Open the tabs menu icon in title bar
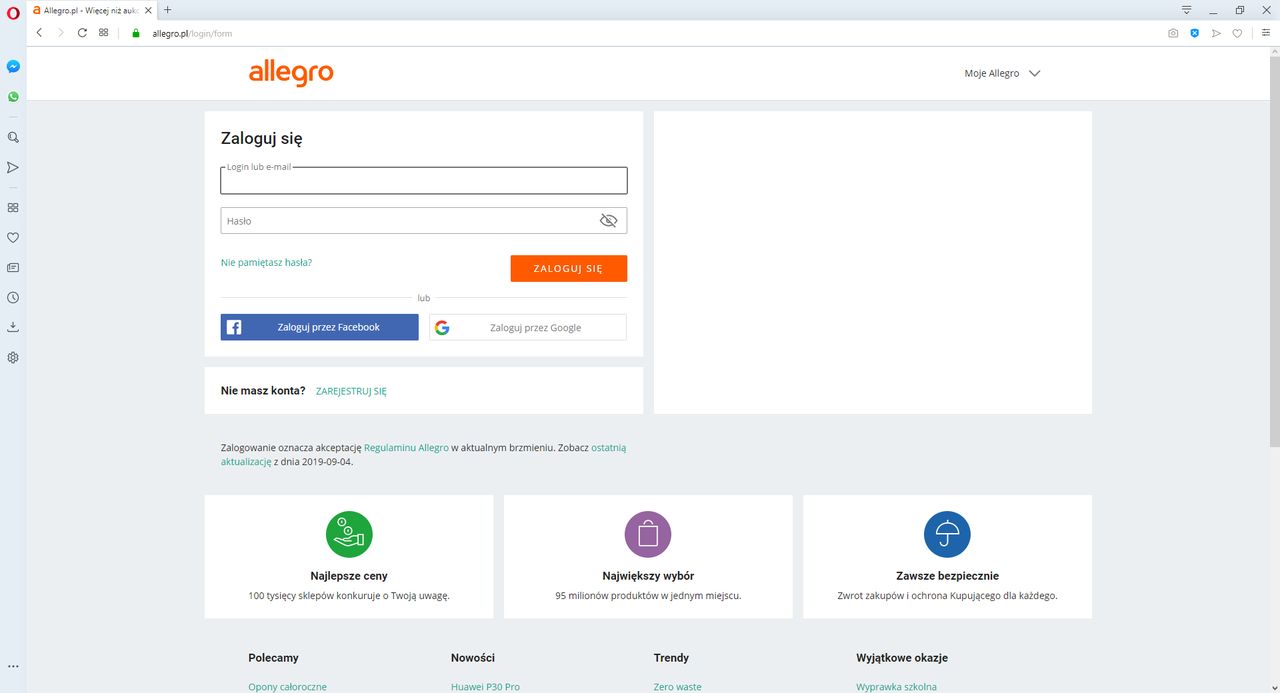Image resolution: width=1280 pixels, height=693 pixels. (1186, 10)
